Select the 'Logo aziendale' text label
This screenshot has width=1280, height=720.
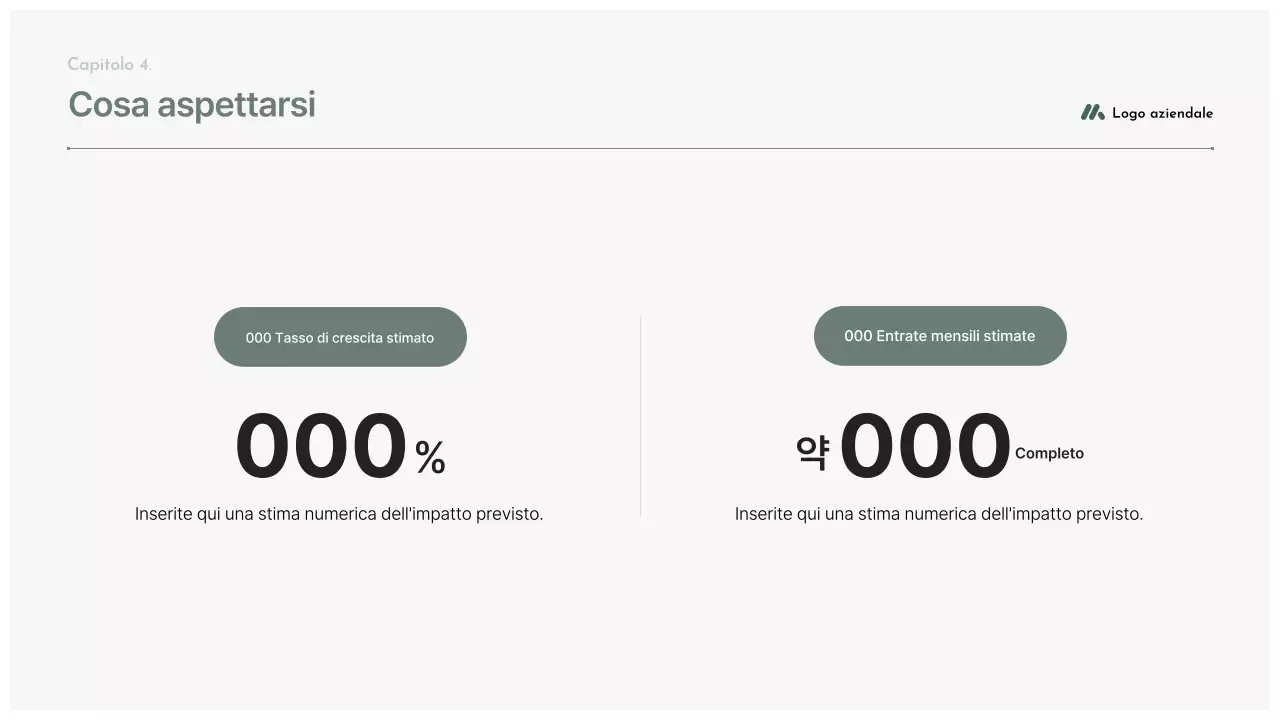pyautogui.click(x=1162, y=114)
